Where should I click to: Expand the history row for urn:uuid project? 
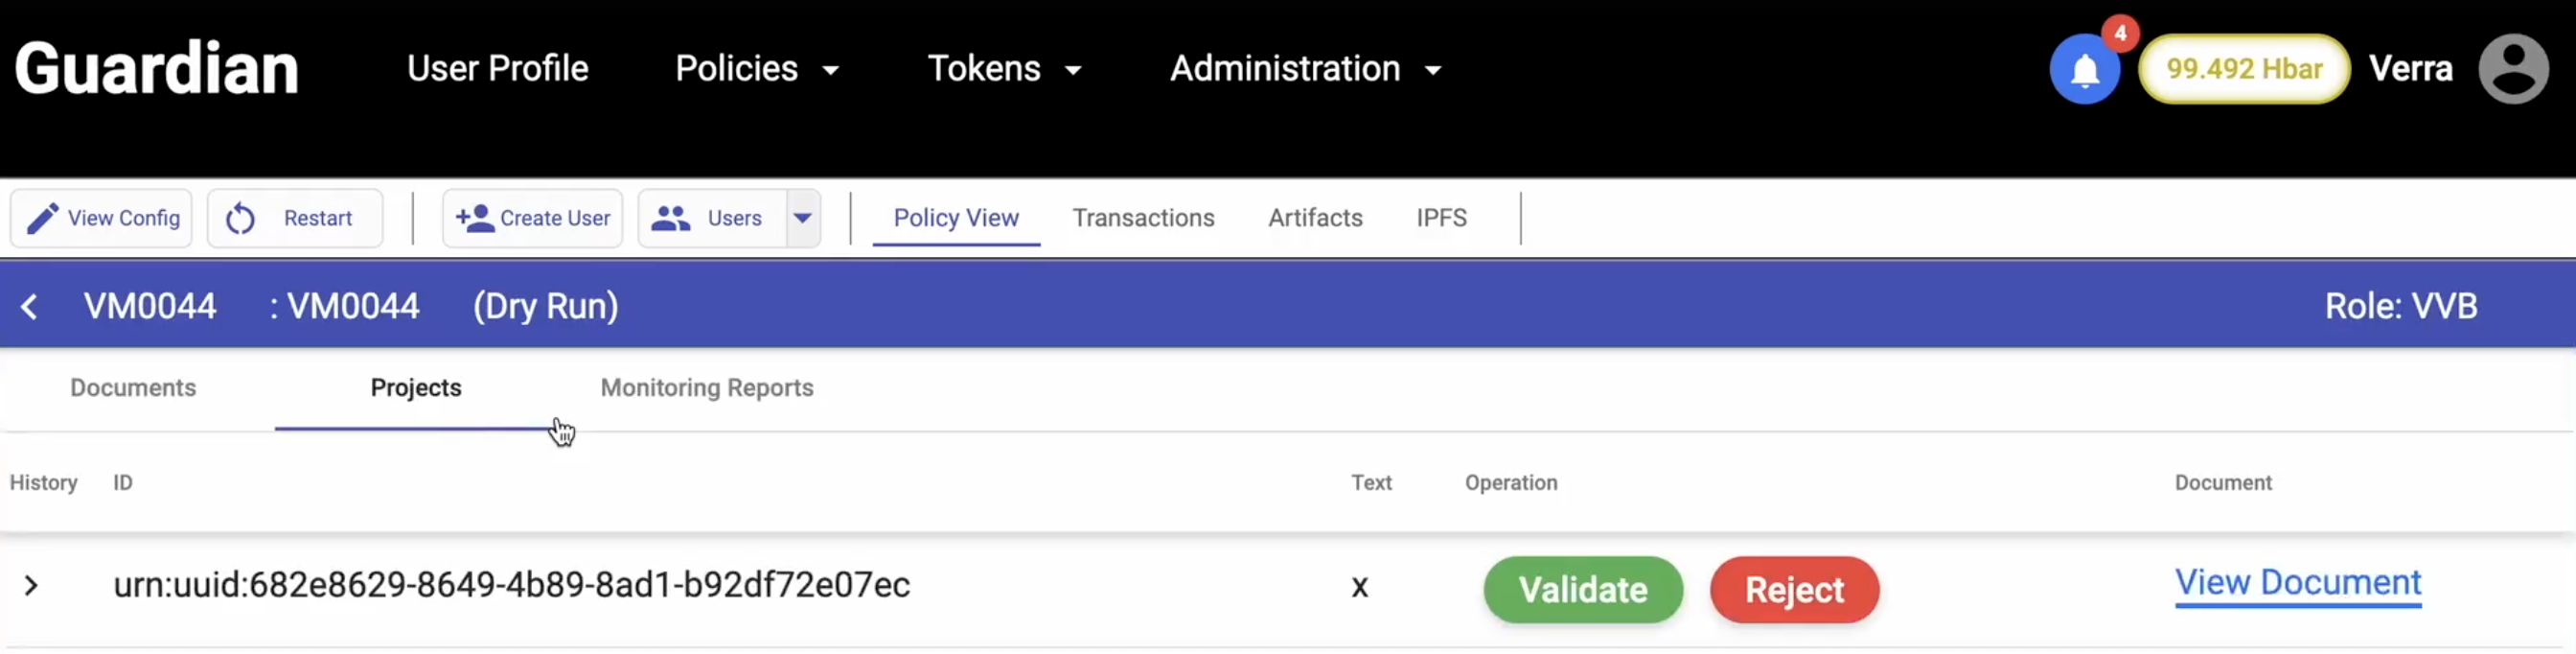pyautogui.click(x=31, y=585)
